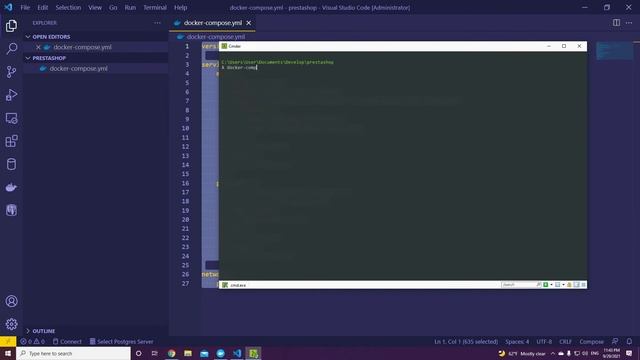Open the Go menu

[x=113, y=7]
